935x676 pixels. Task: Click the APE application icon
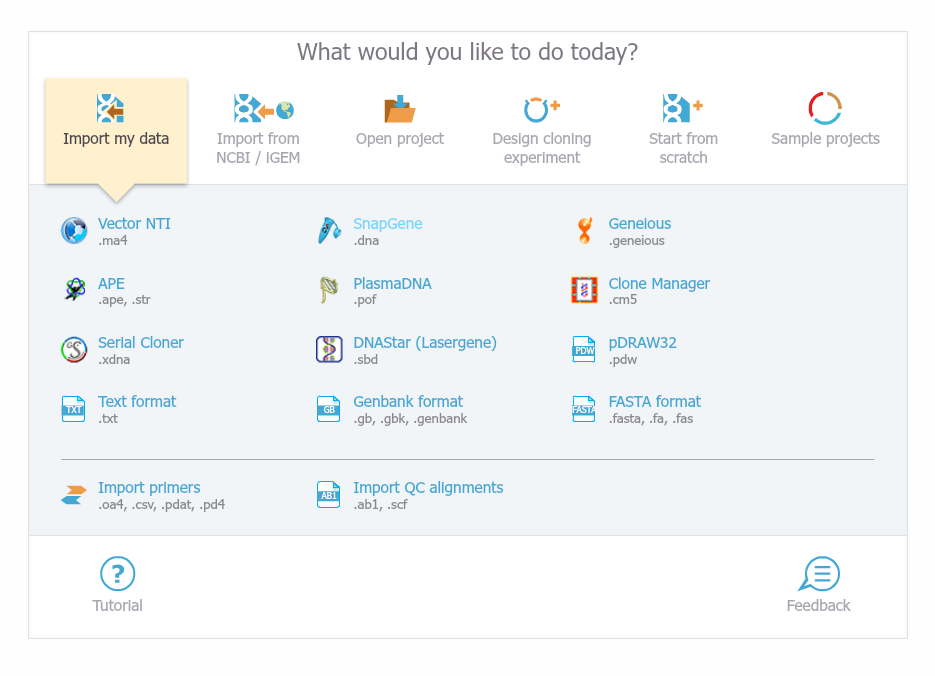pos(74,290)
